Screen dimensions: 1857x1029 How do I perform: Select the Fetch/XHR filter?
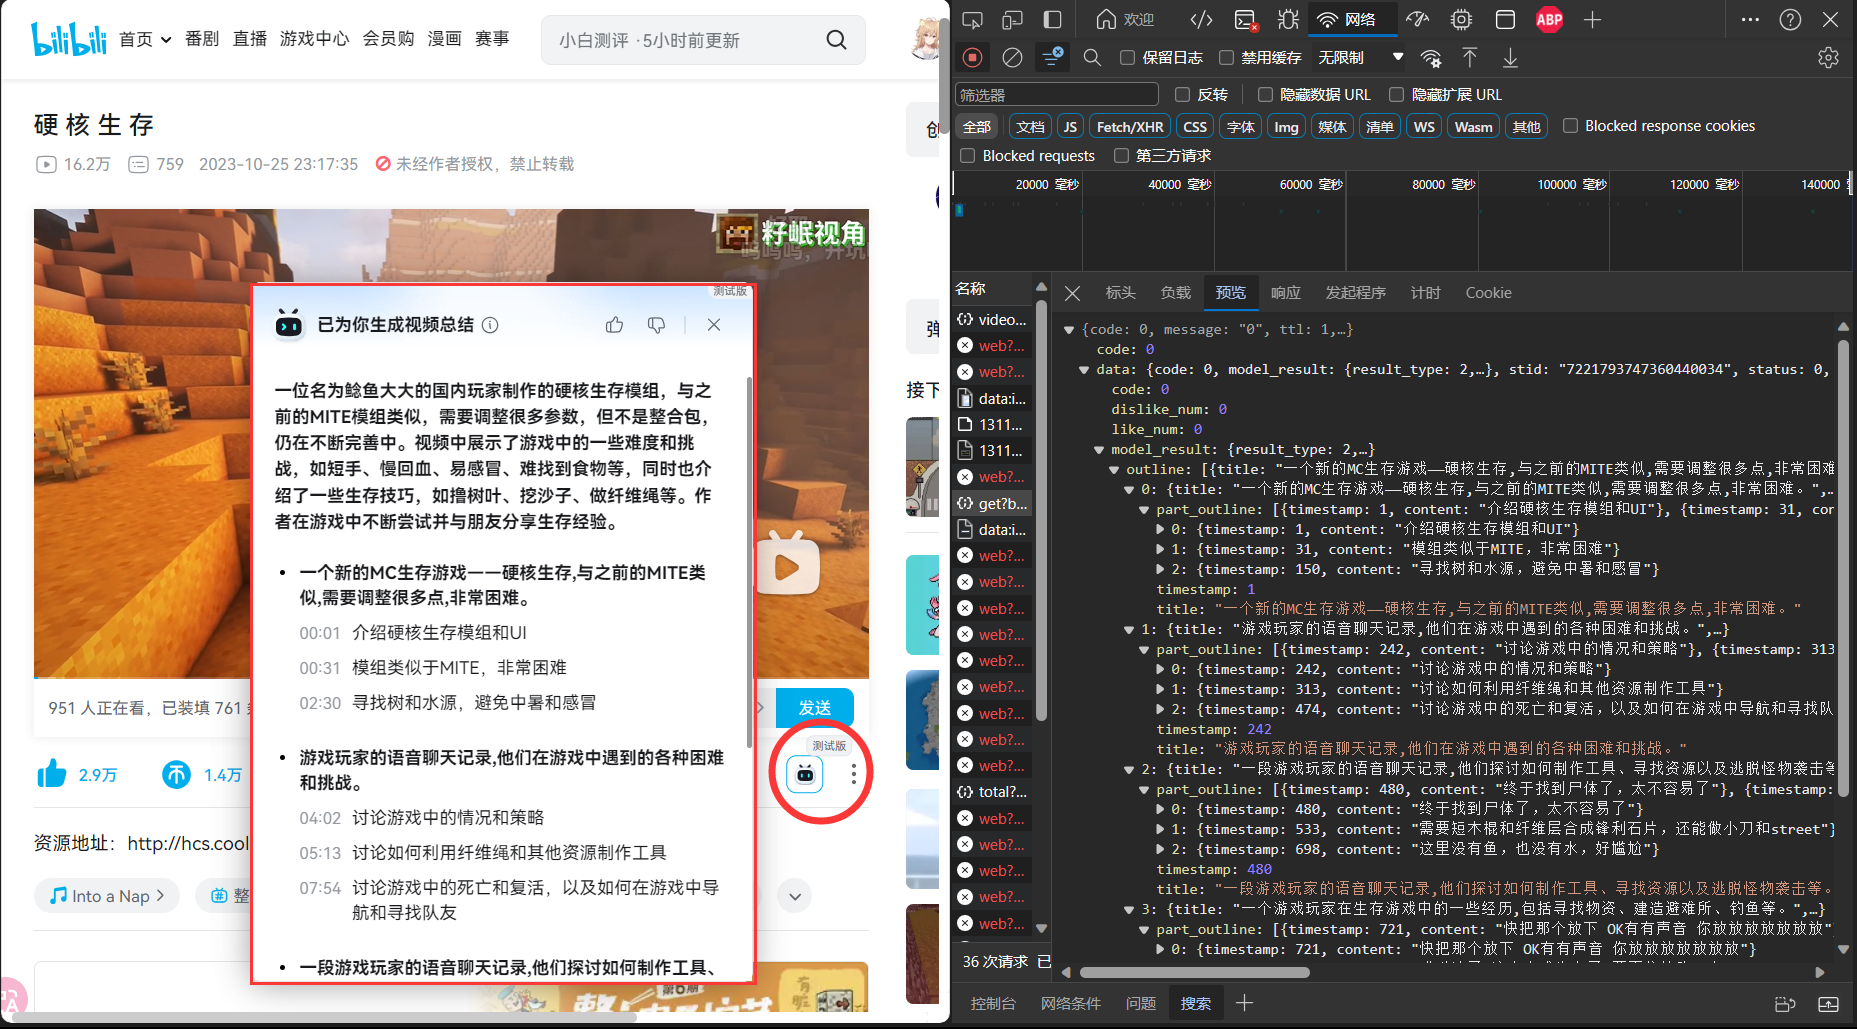click(x=1129, y=127)
